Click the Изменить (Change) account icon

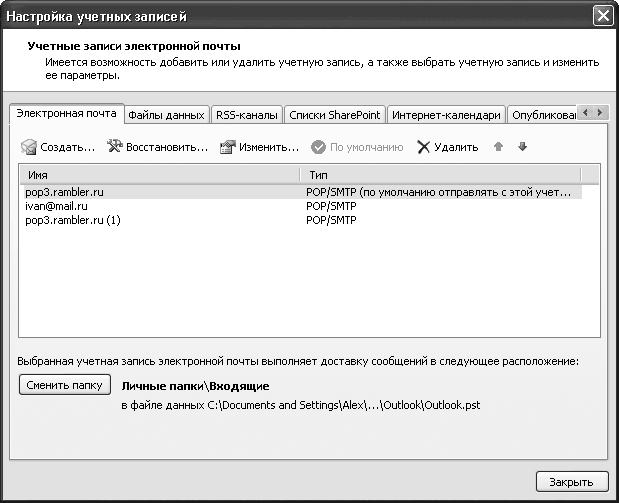227,147
